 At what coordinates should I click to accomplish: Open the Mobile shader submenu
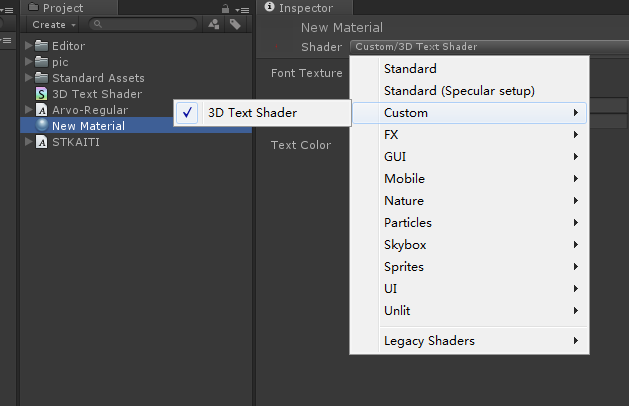click(469, 179)
